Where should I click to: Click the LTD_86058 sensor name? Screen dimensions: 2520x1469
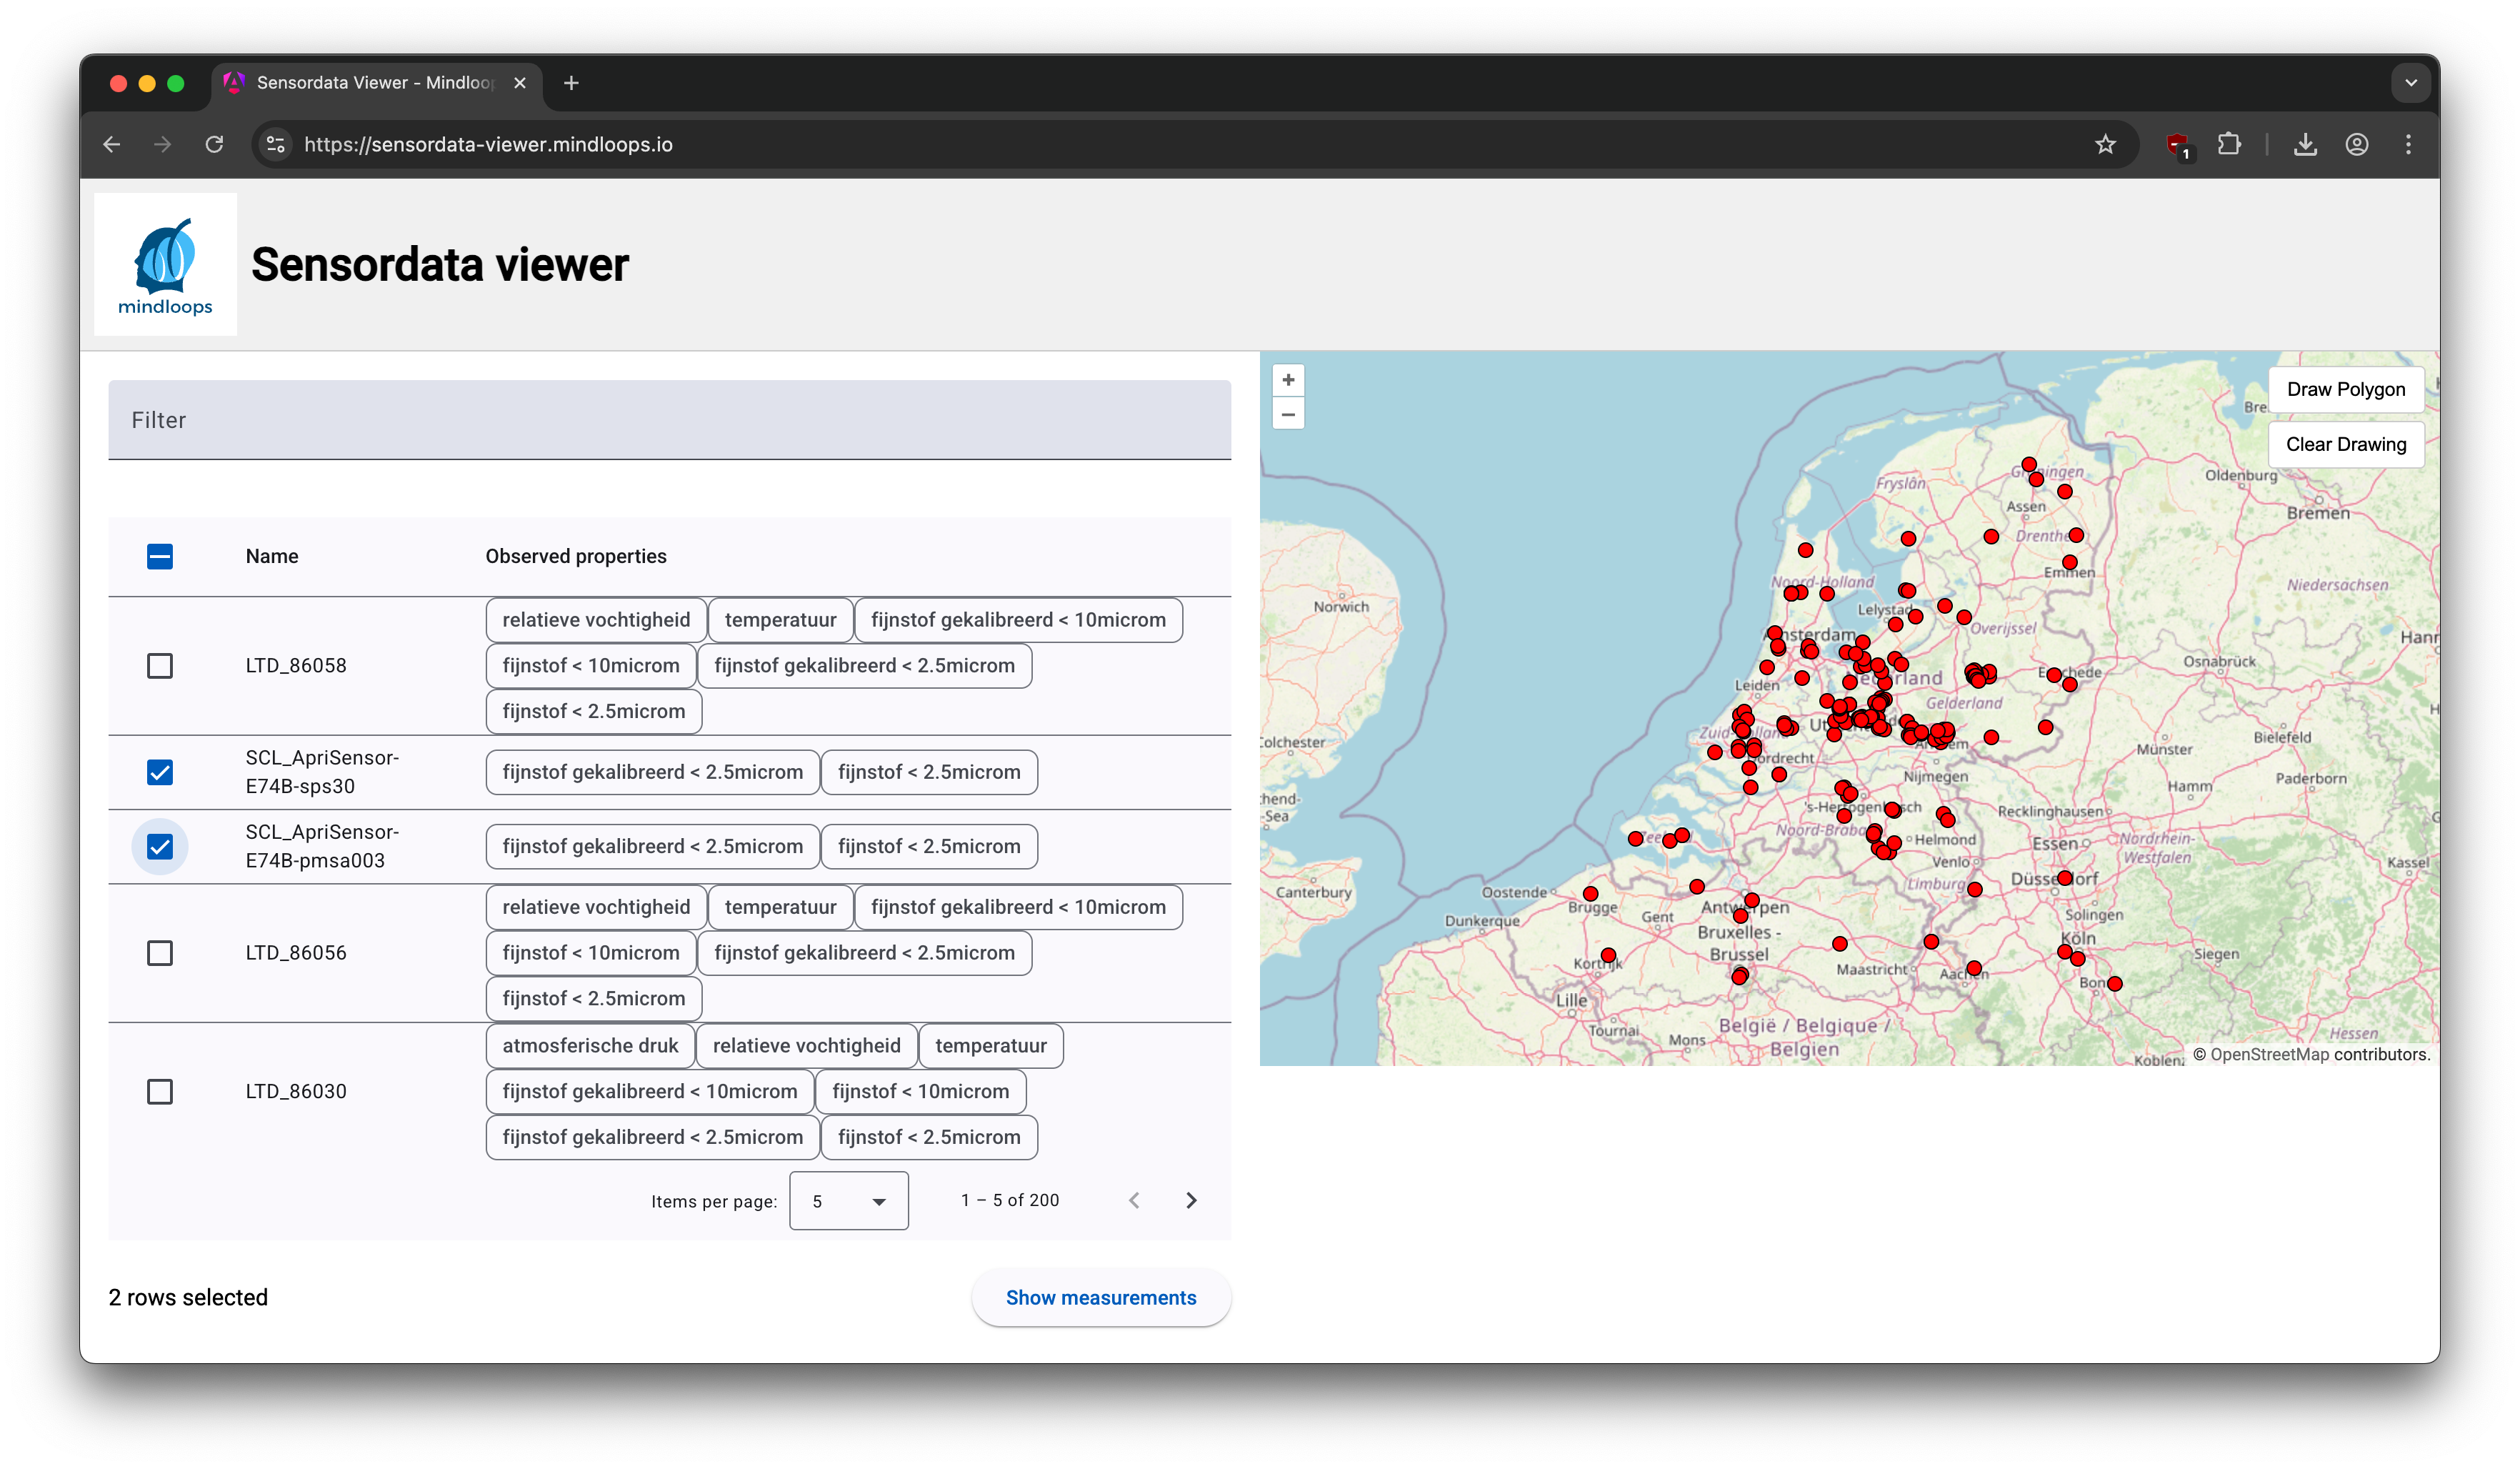(x=296, y=666)
